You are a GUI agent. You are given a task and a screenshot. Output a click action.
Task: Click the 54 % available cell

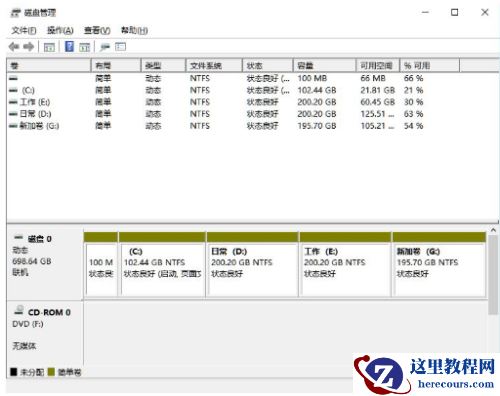pos(413,126)
